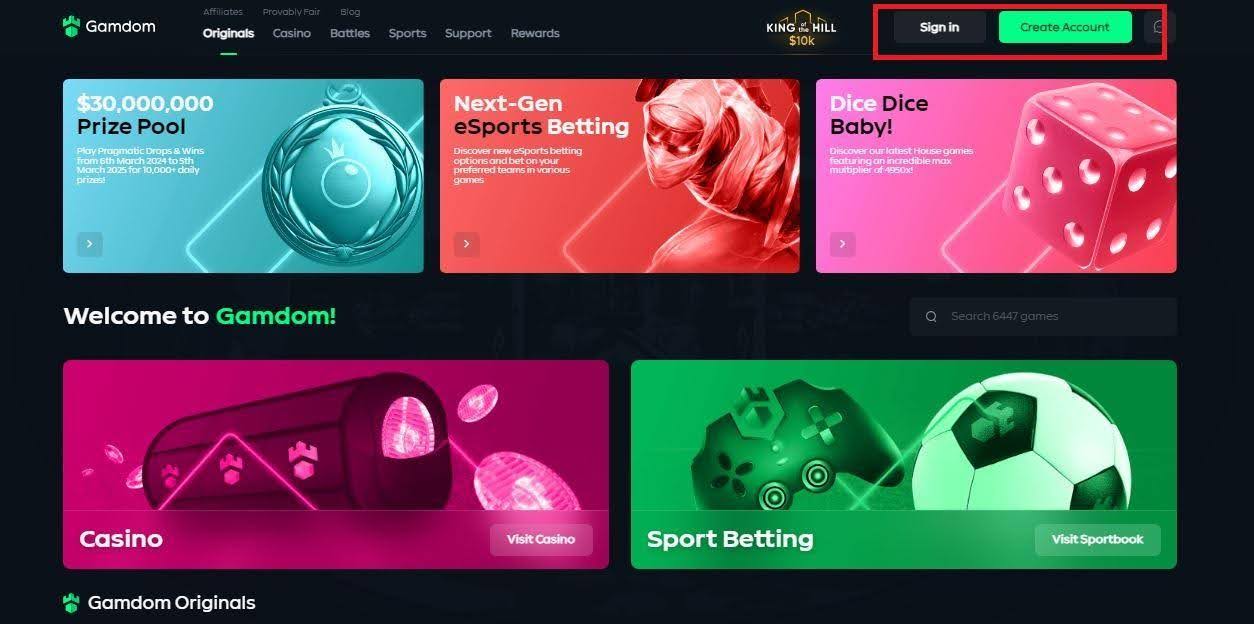Screen dimensions: 1254x624
Task: Open the King of the Hill $10k promo
Action: pos(801,28)
